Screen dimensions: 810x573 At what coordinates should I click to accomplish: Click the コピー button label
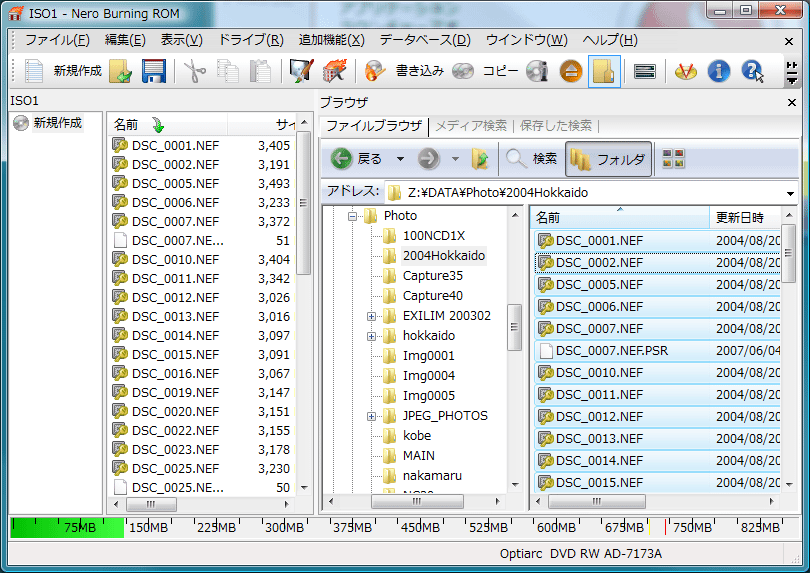pyautogui.click(x=500, y=71)
